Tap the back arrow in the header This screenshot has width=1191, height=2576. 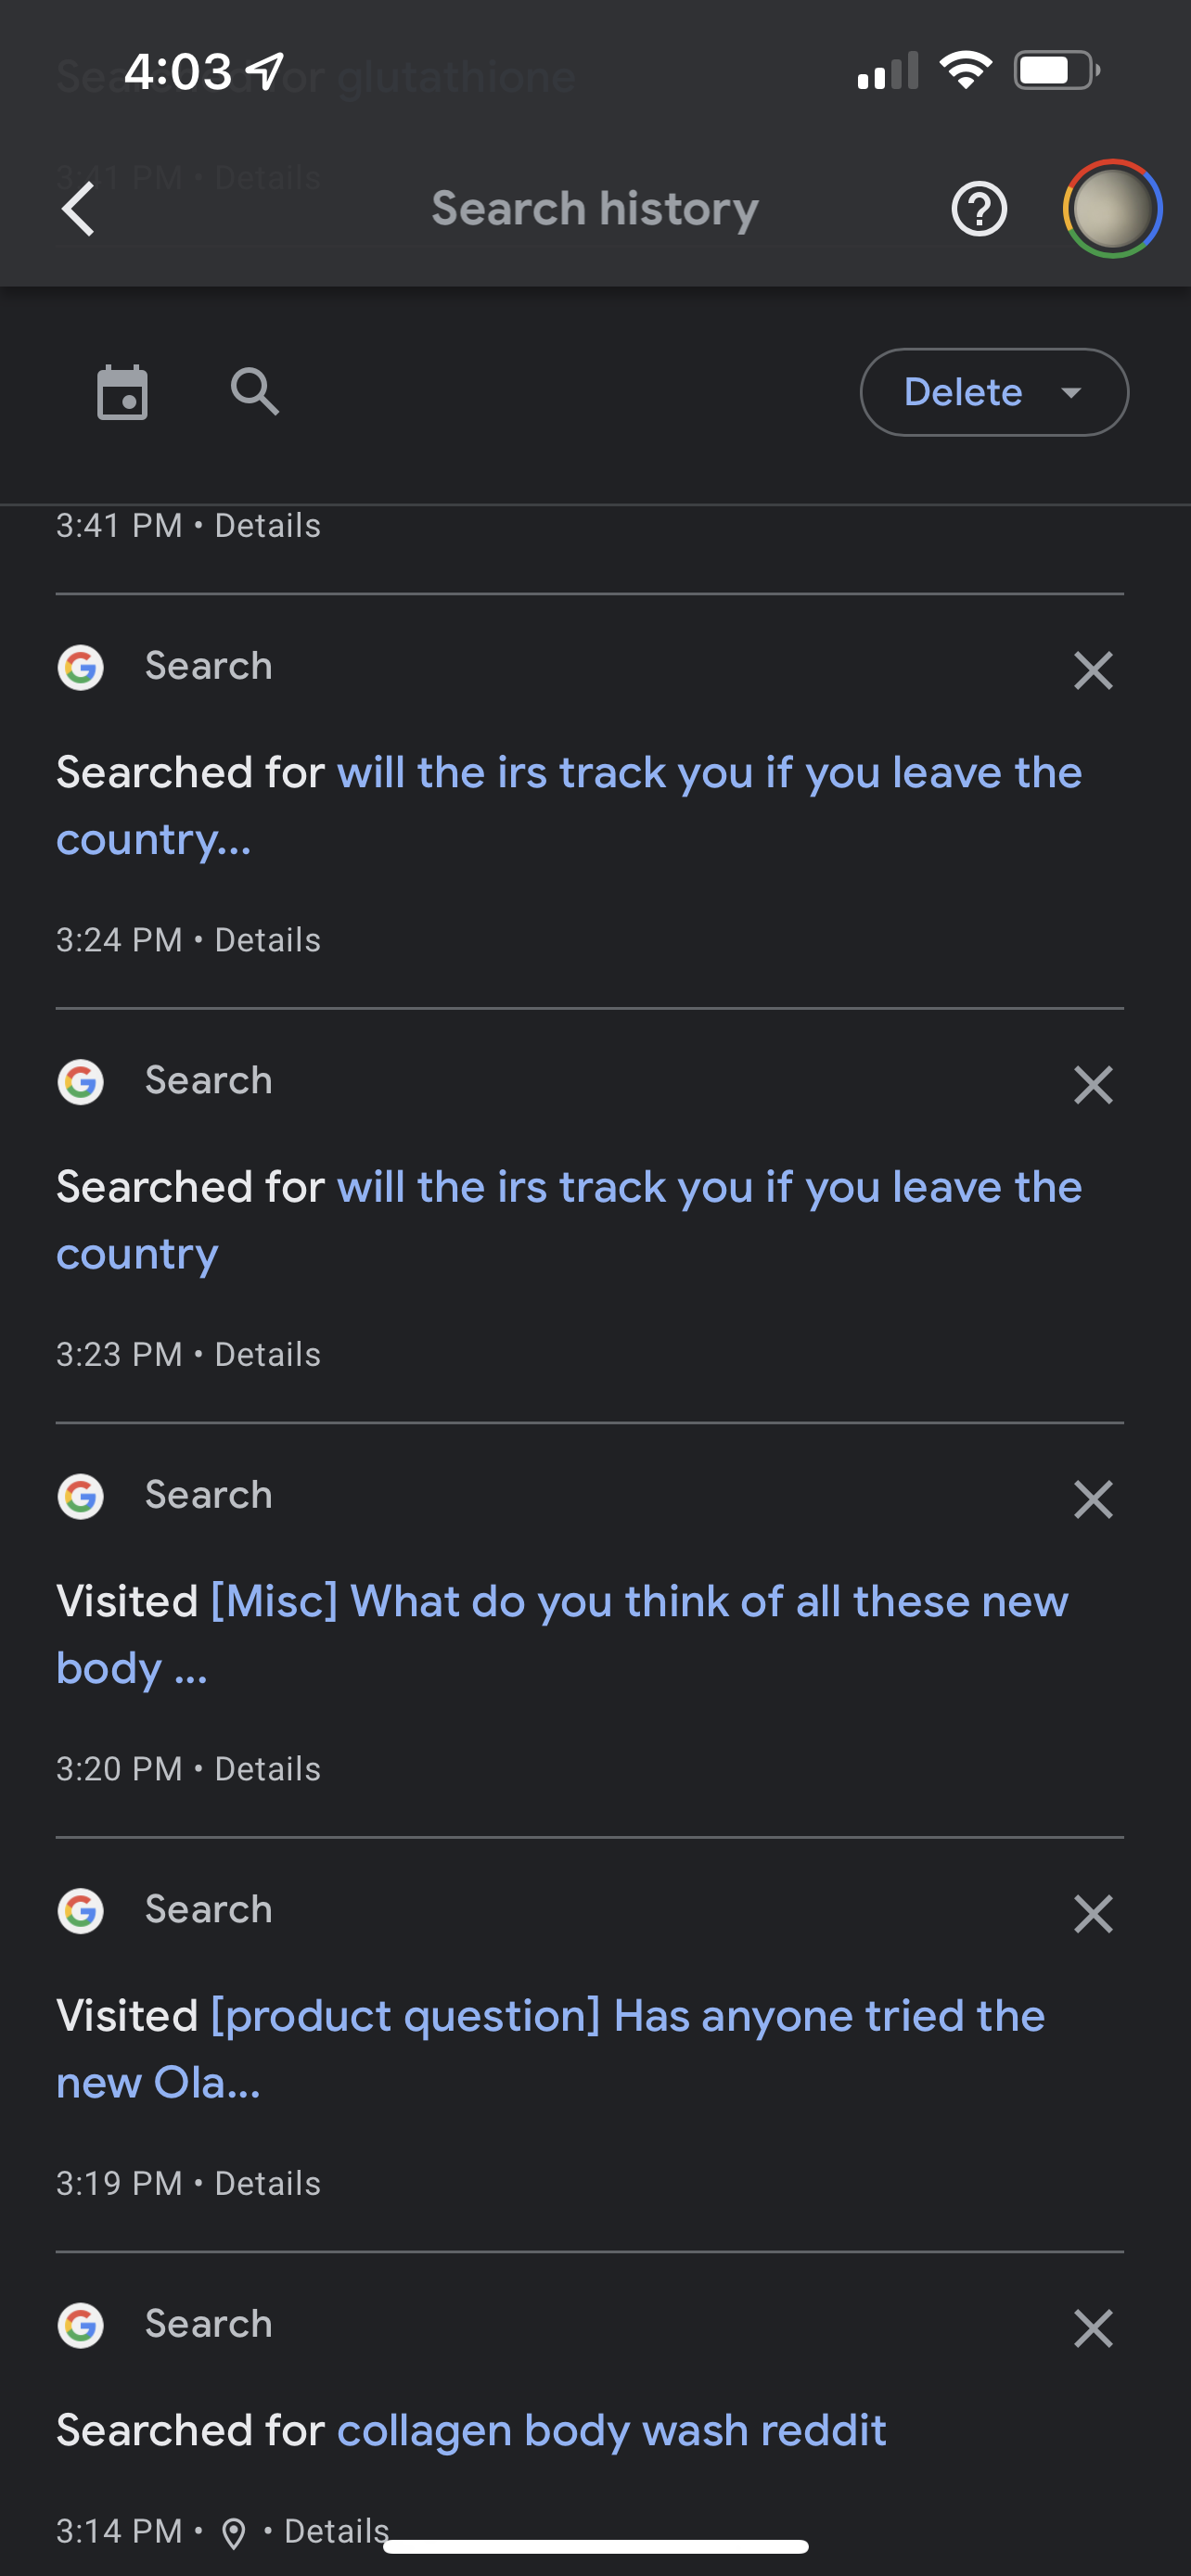point(78,209)
